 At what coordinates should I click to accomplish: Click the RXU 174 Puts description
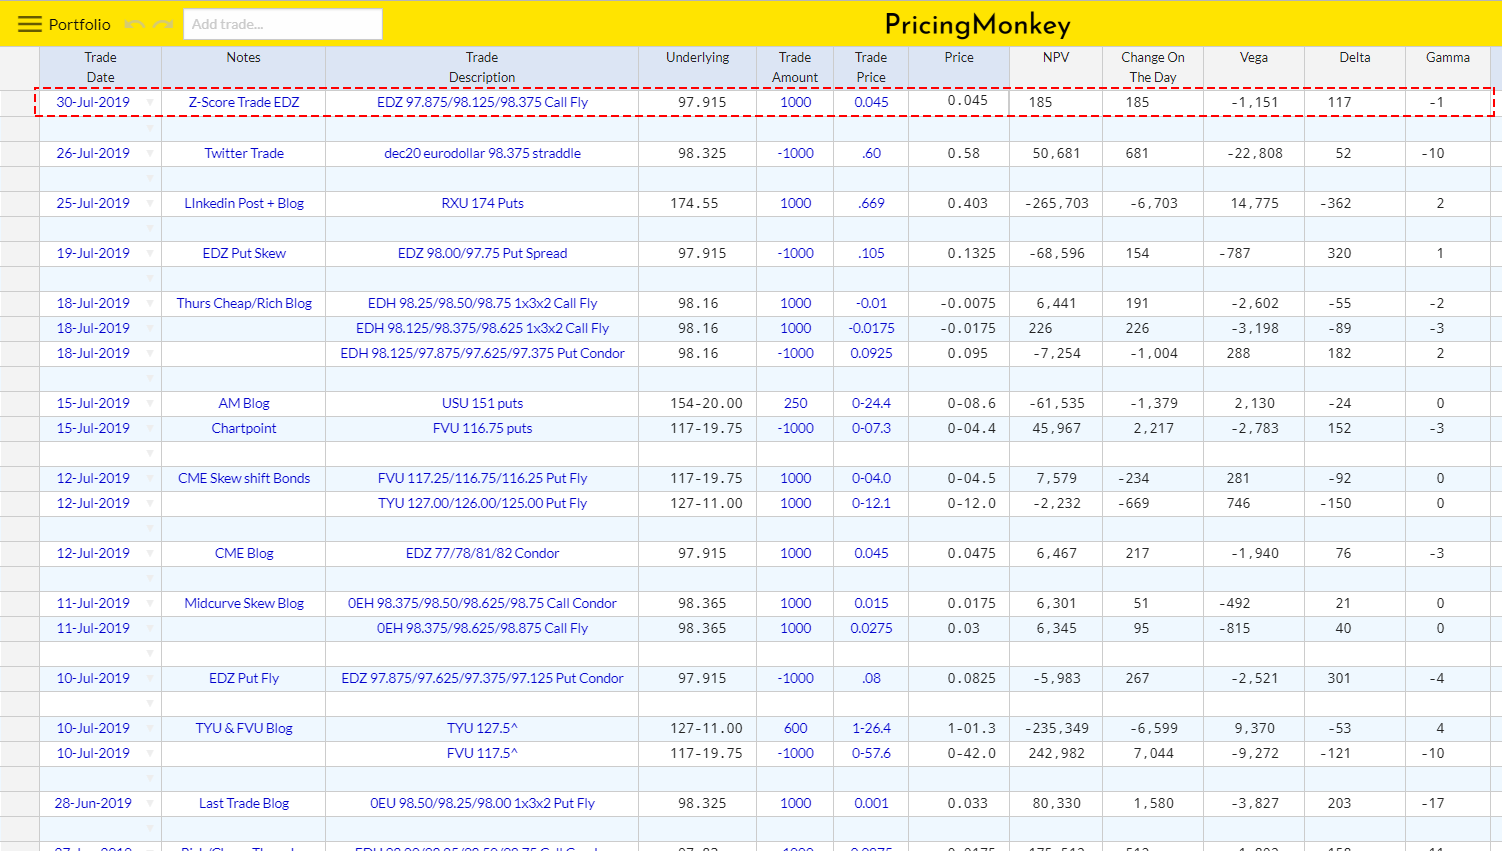point(482,203)
